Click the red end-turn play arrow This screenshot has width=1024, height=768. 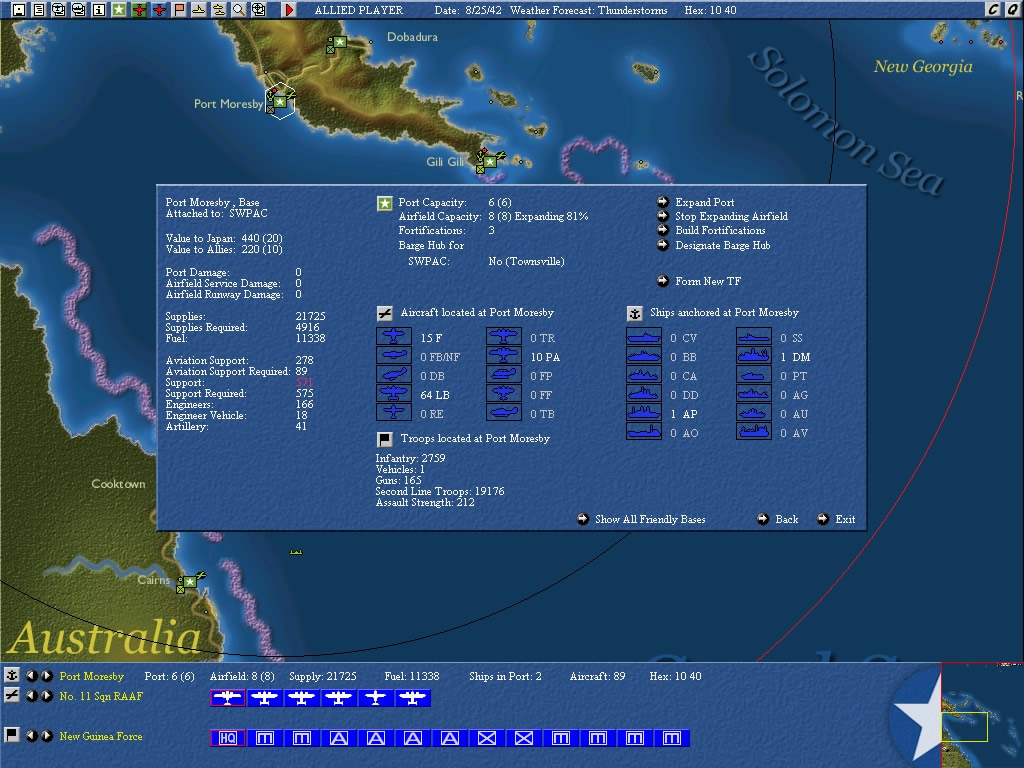tap(289, 10)
